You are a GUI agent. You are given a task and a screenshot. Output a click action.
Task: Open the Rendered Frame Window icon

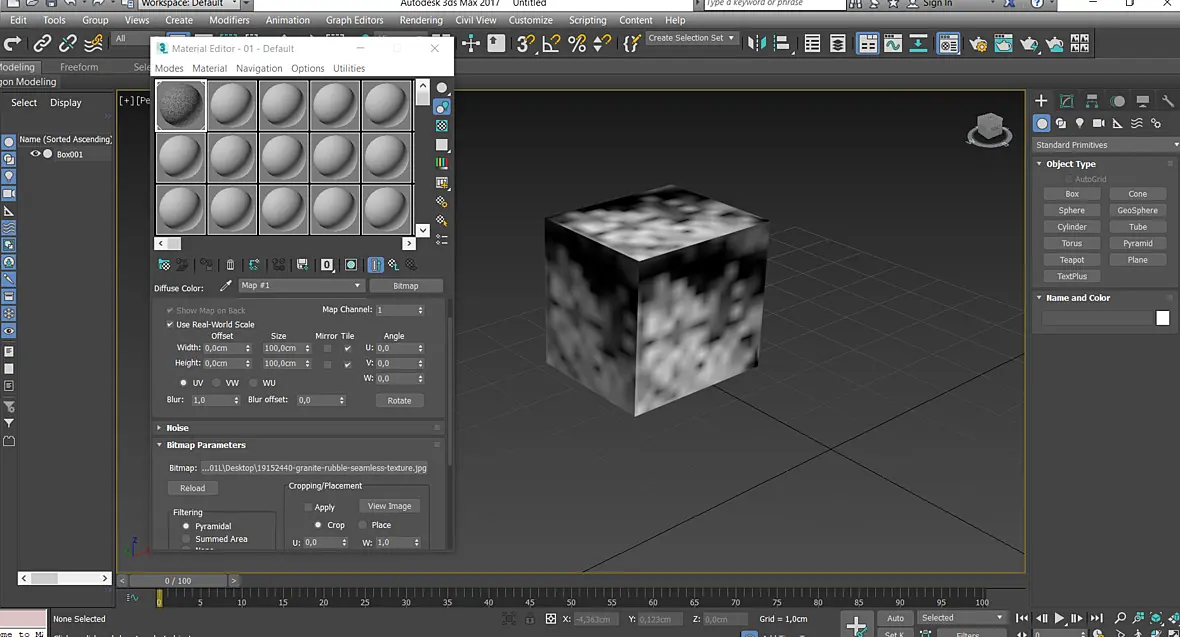point(1003,44)
